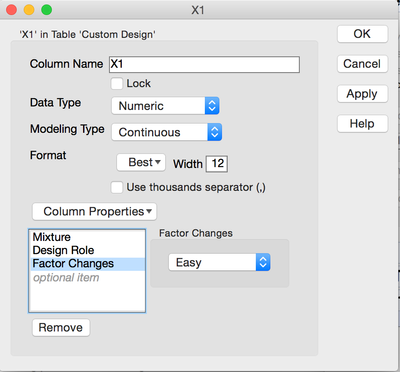Screen dimensions: 400x372
Task: Remove the selected column property
Action: [61, 327]
